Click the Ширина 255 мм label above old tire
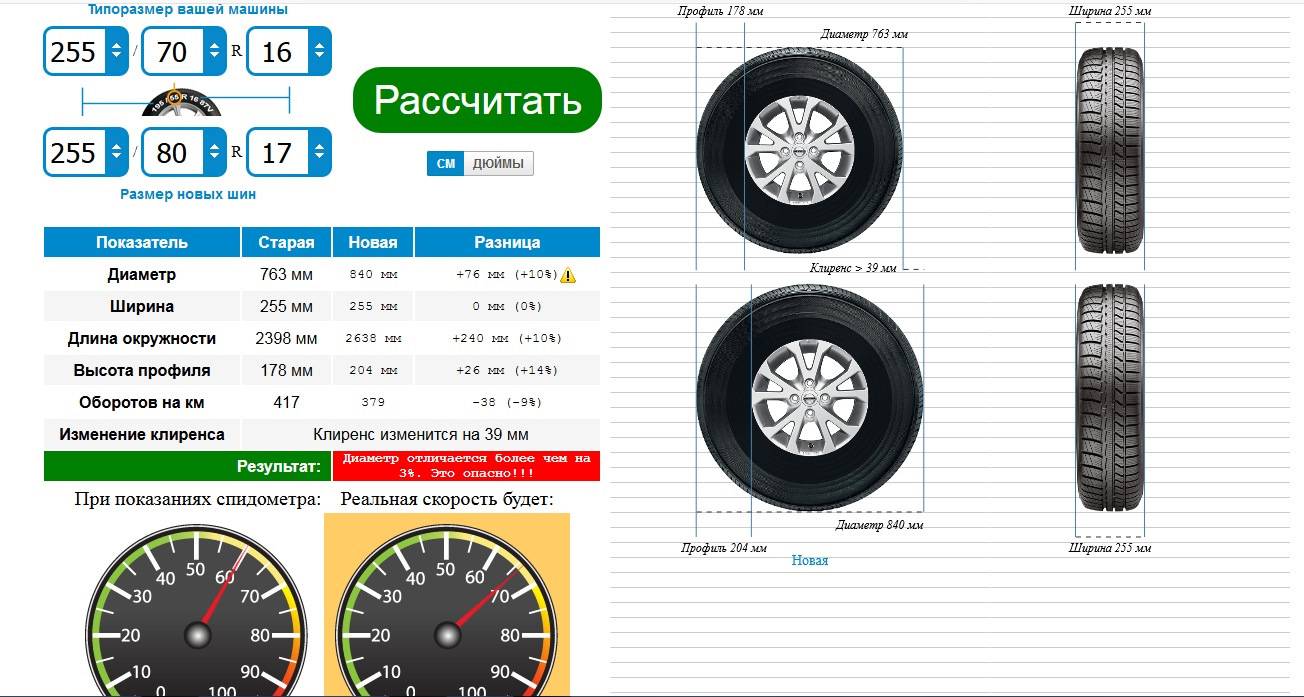 [x=1110, y=11]
